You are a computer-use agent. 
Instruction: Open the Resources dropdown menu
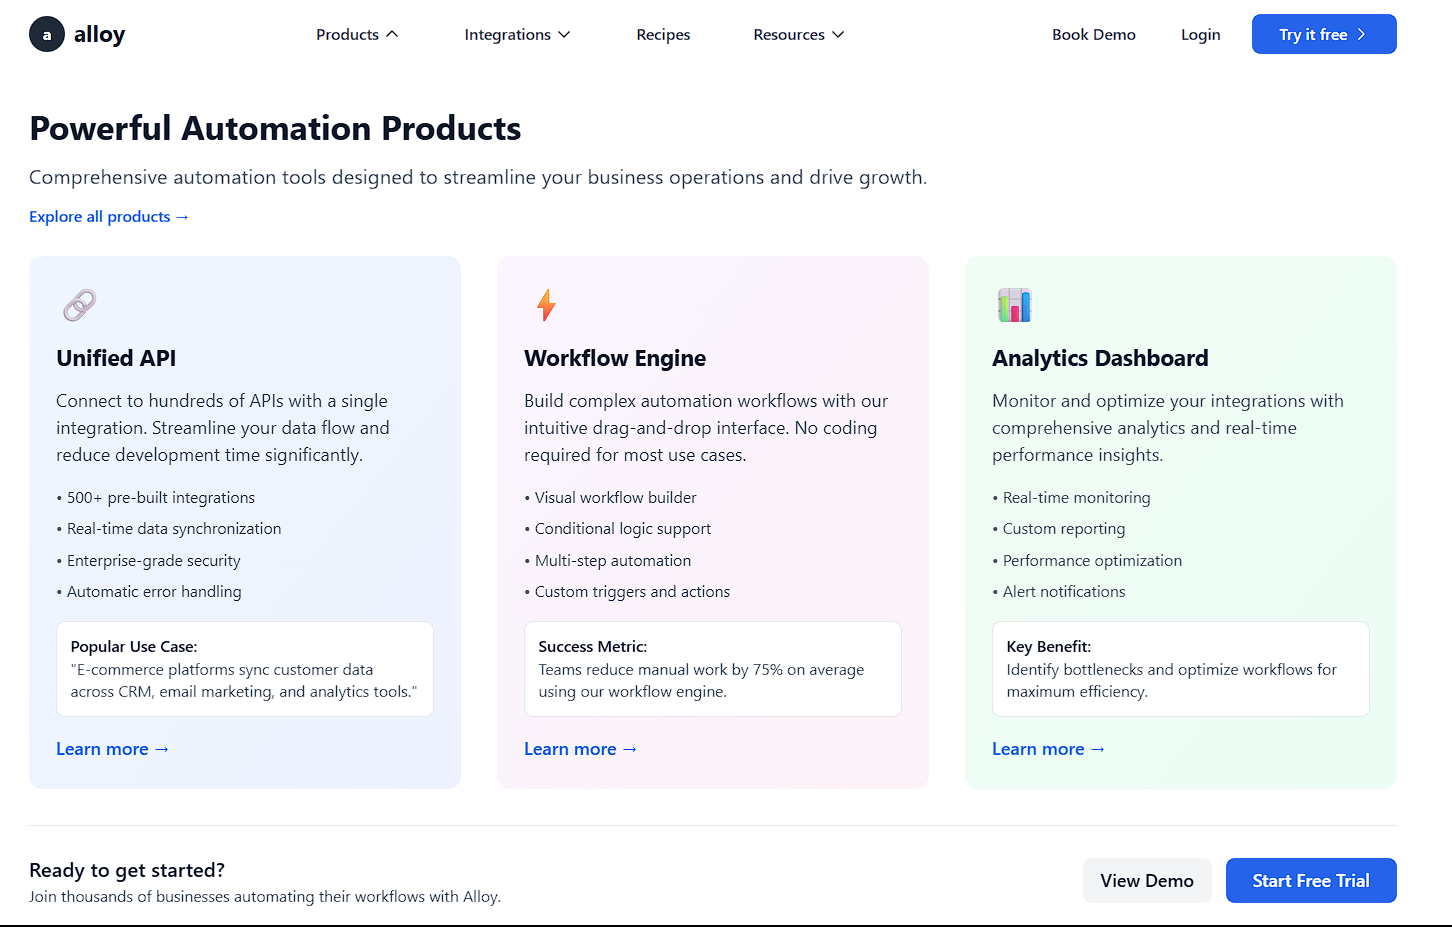tap(798, 35)
